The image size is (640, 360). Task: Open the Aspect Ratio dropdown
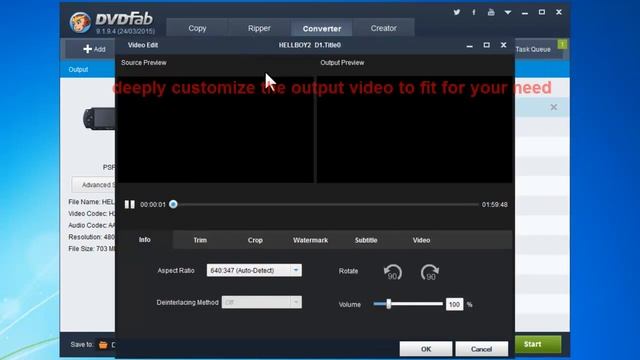pyautogui.click(x=254, y=270)
